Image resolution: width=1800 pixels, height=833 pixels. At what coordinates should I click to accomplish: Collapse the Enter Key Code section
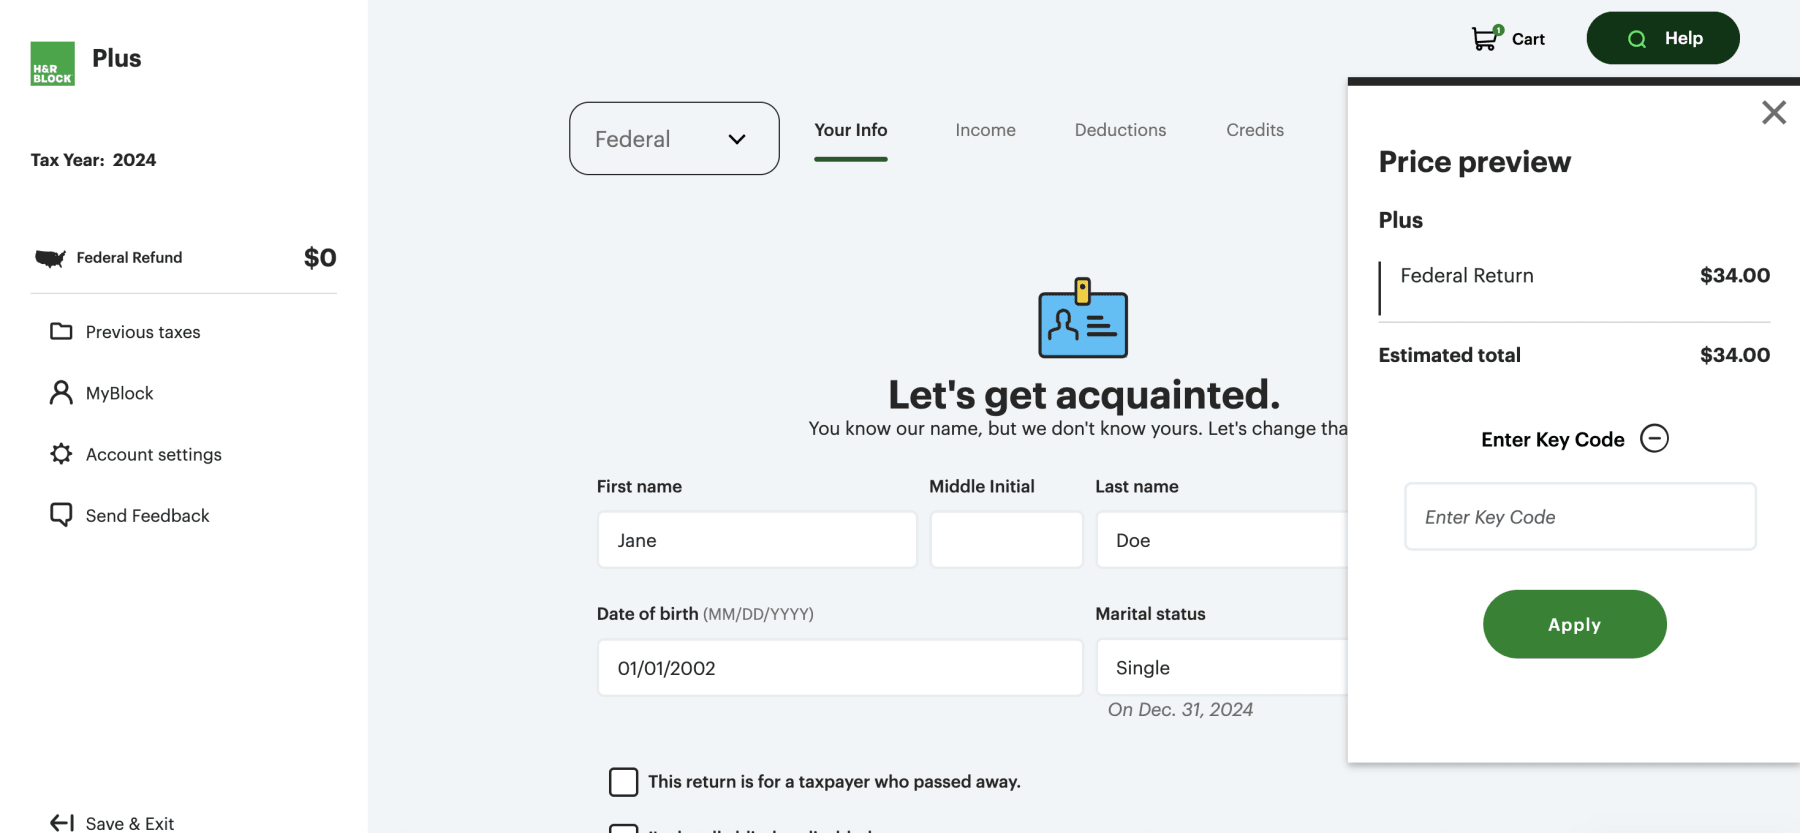tap(1655, 439)
